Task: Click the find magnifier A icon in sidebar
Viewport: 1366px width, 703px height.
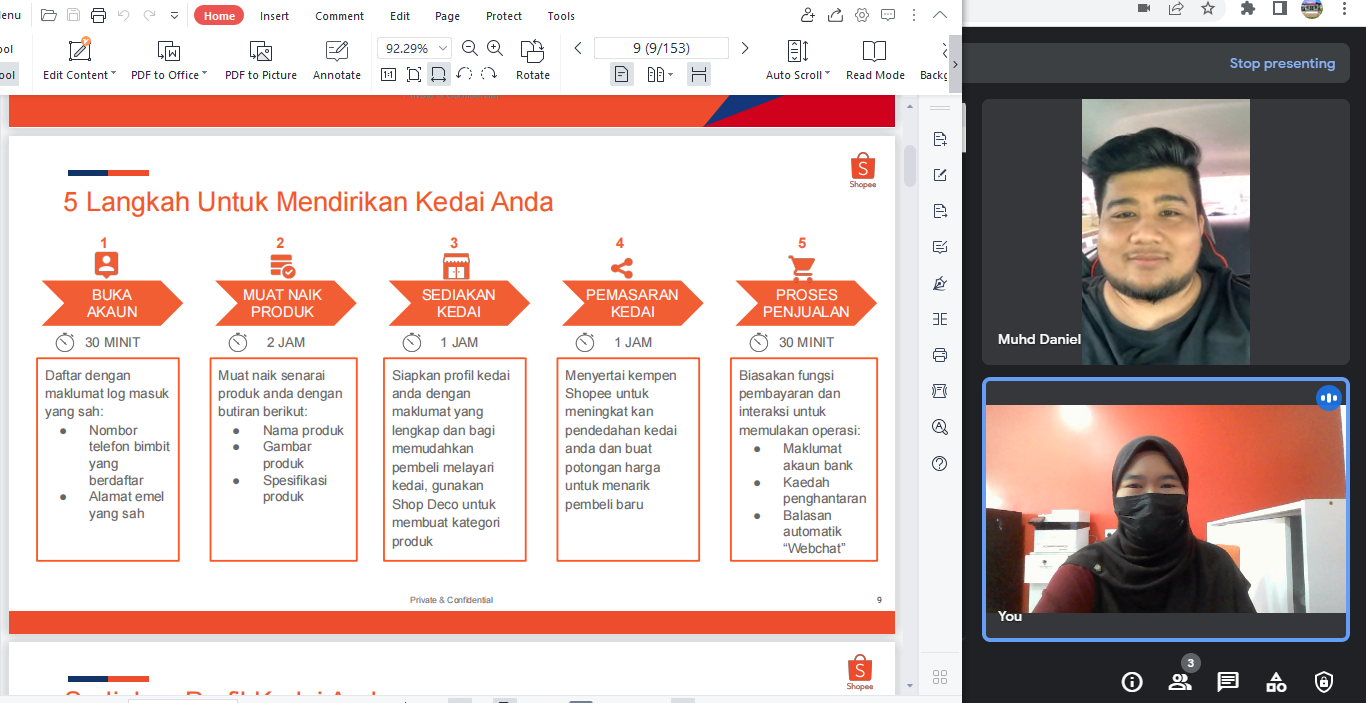Action: click(939, 427)
